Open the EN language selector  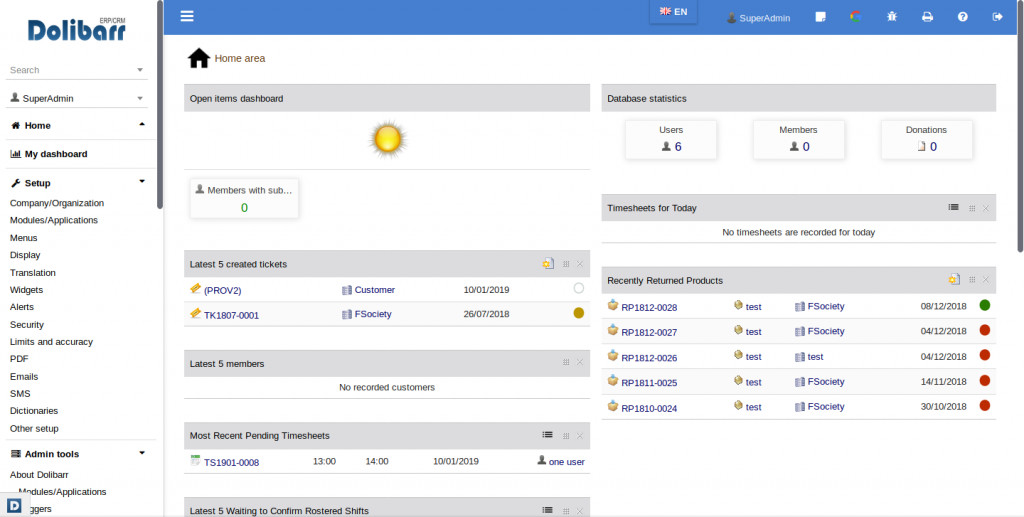[673, 12]
